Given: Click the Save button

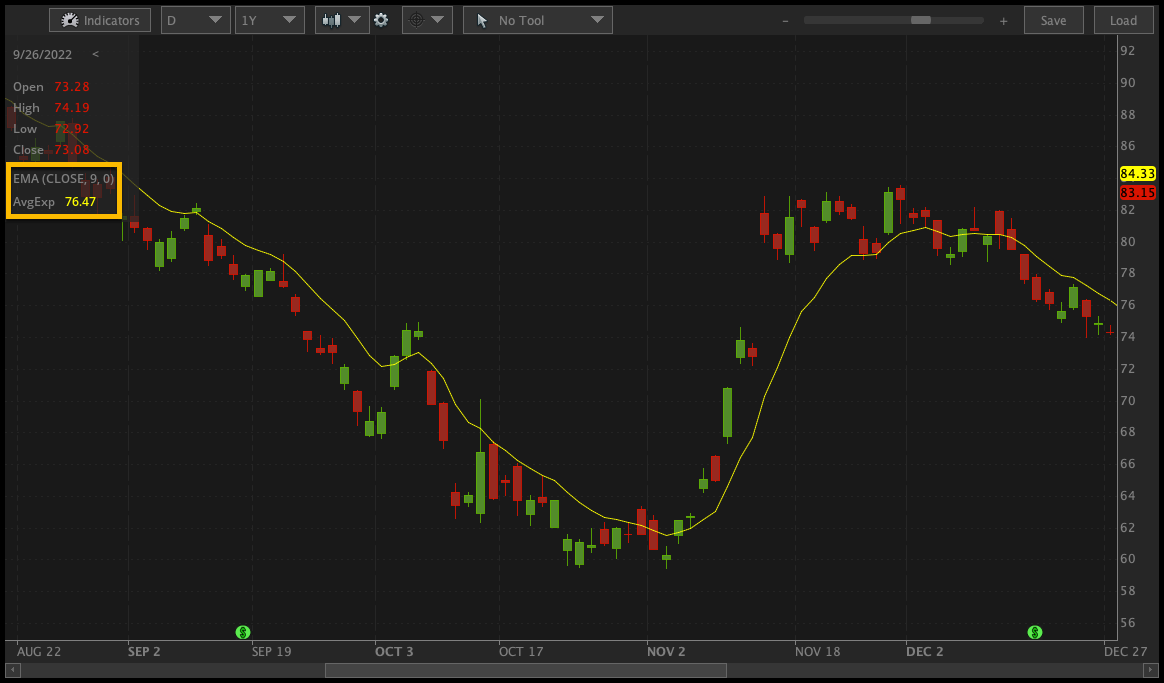Looking at the screenshot, I should (1053, 19).
